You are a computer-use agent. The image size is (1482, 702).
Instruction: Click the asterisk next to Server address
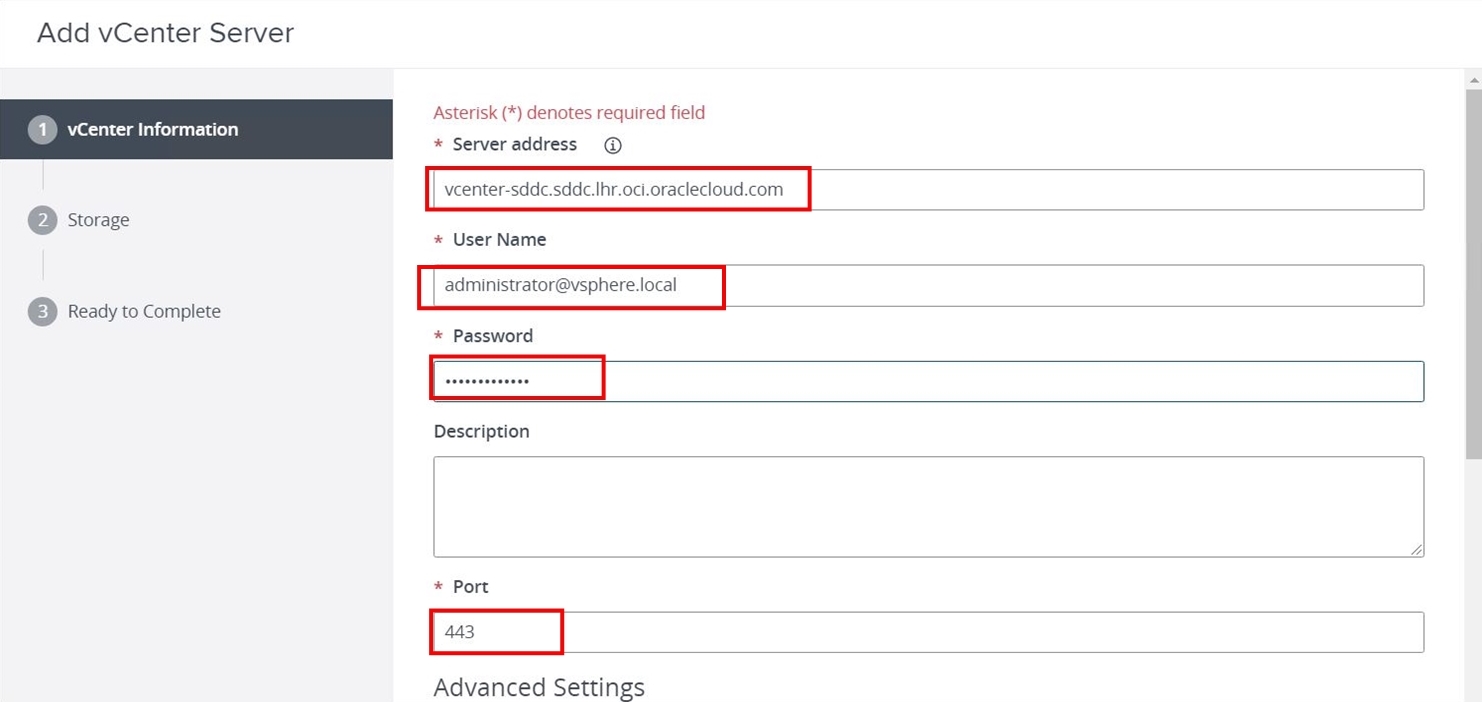click(x=438, y=145)
